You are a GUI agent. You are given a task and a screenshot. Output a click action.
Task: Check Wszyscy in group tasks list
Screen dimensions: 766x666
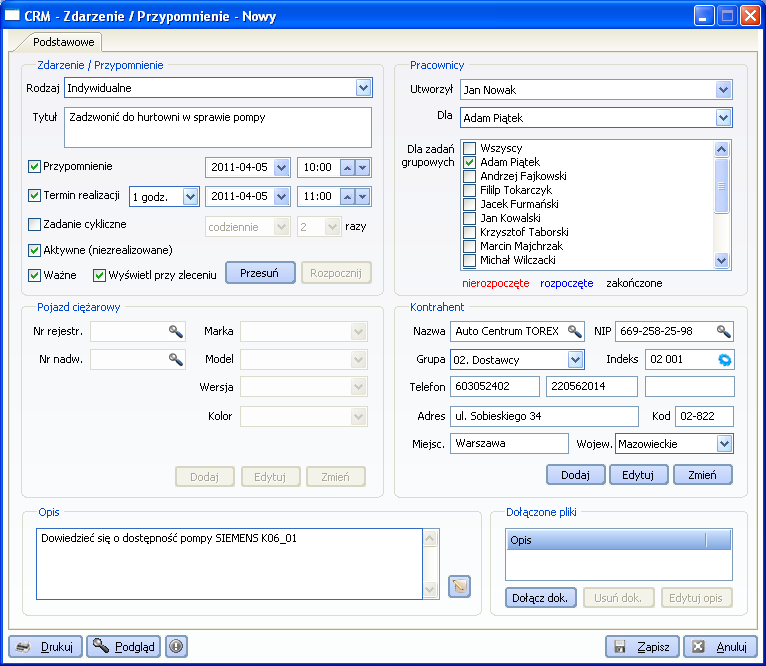[x=469, y=148]
